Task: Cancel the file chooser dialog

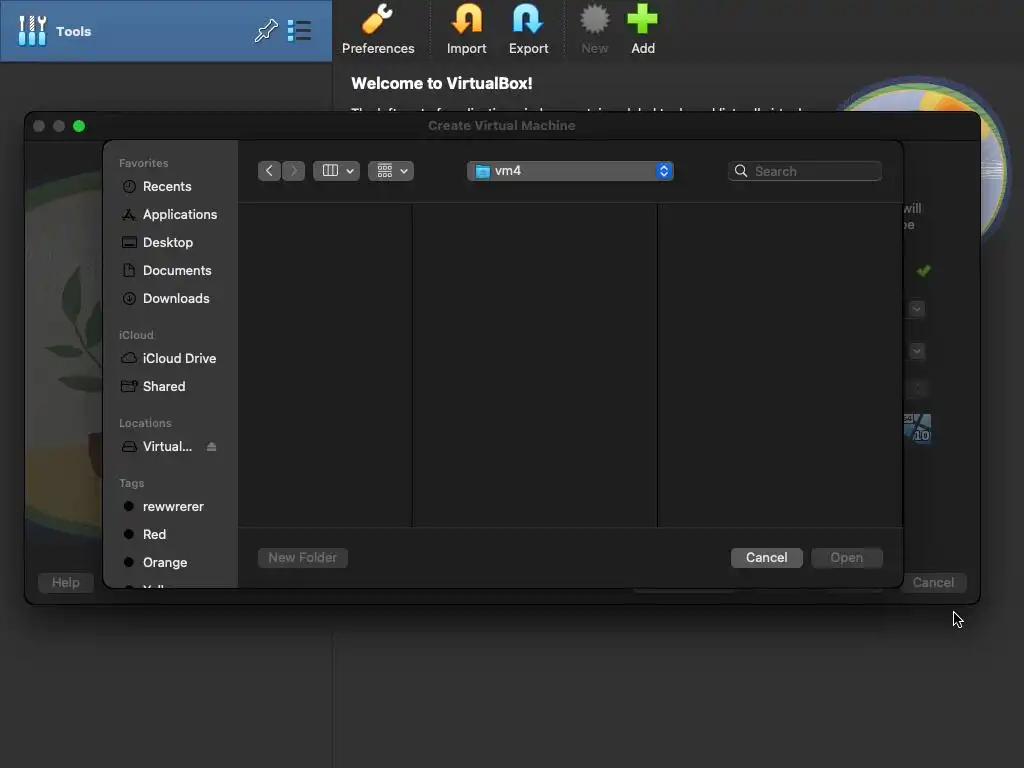Action: coord(767,558)
